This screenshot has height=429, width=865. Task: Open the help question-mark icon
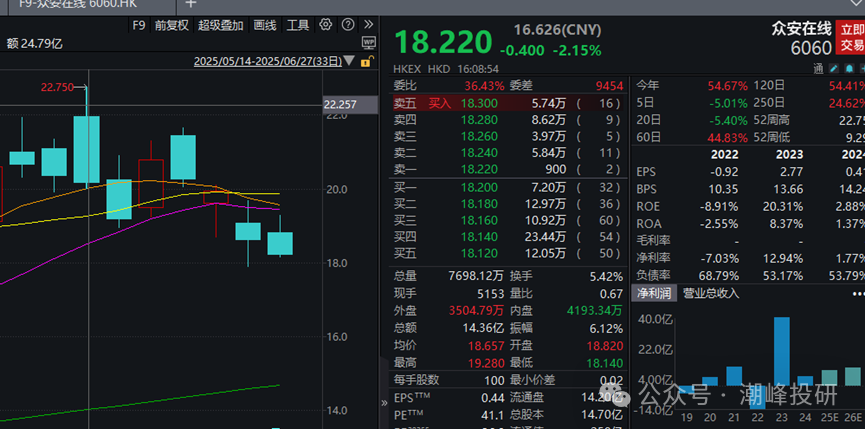[348, 25]
